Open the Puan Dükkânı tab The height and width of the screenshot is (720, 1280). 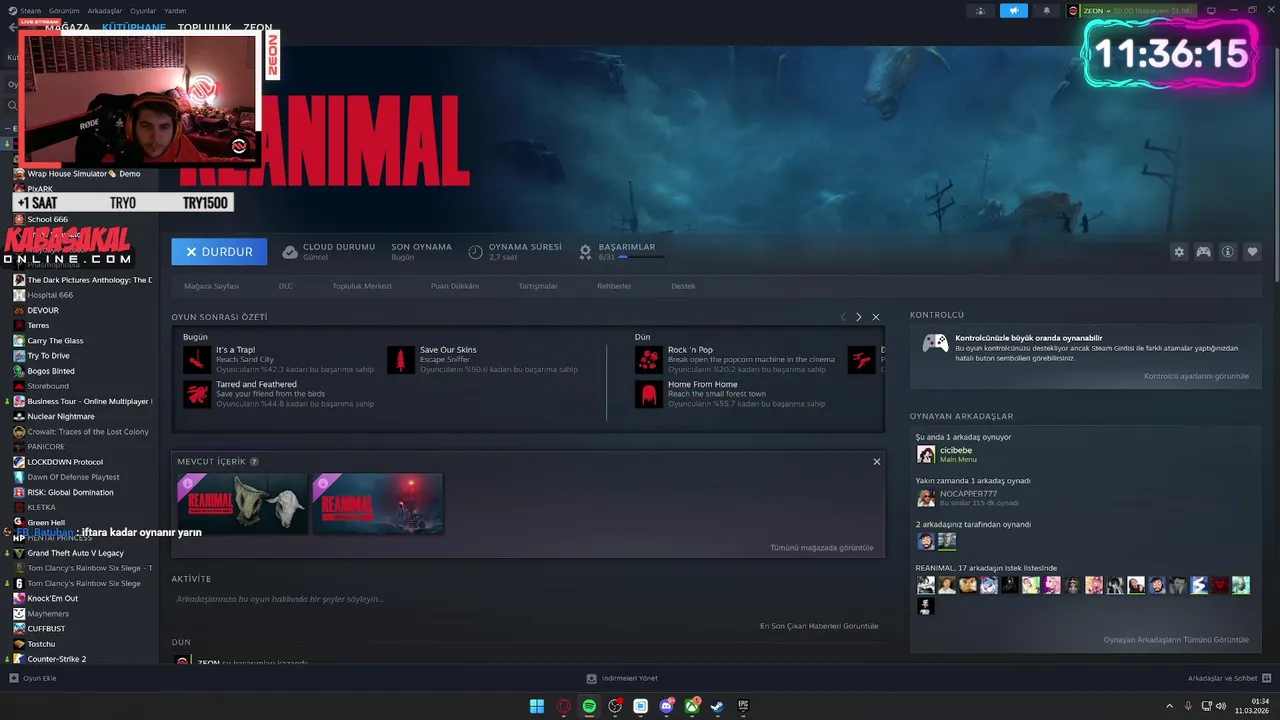pyautogui.click(x=455, y=286)
